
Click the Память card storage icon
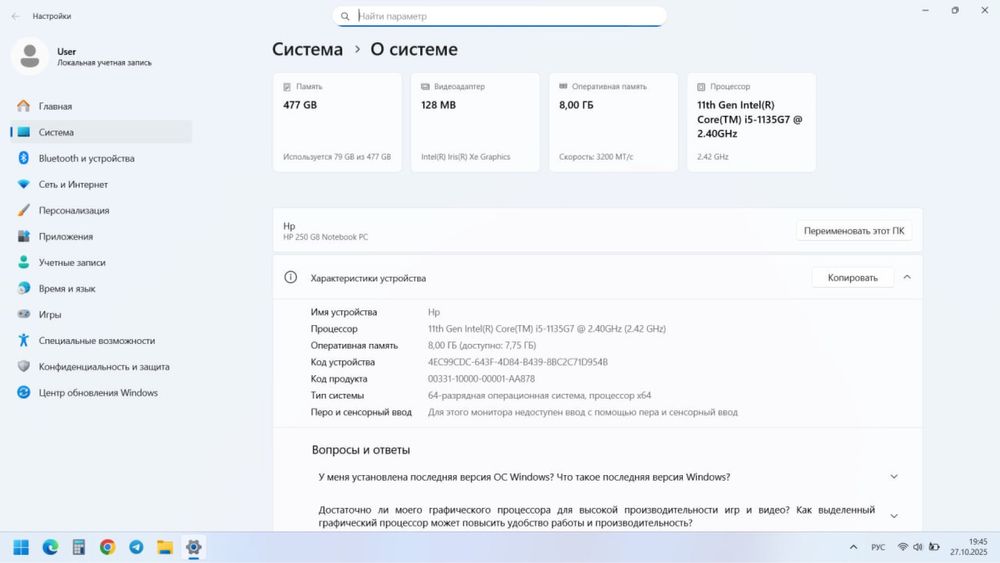(287, 87)
